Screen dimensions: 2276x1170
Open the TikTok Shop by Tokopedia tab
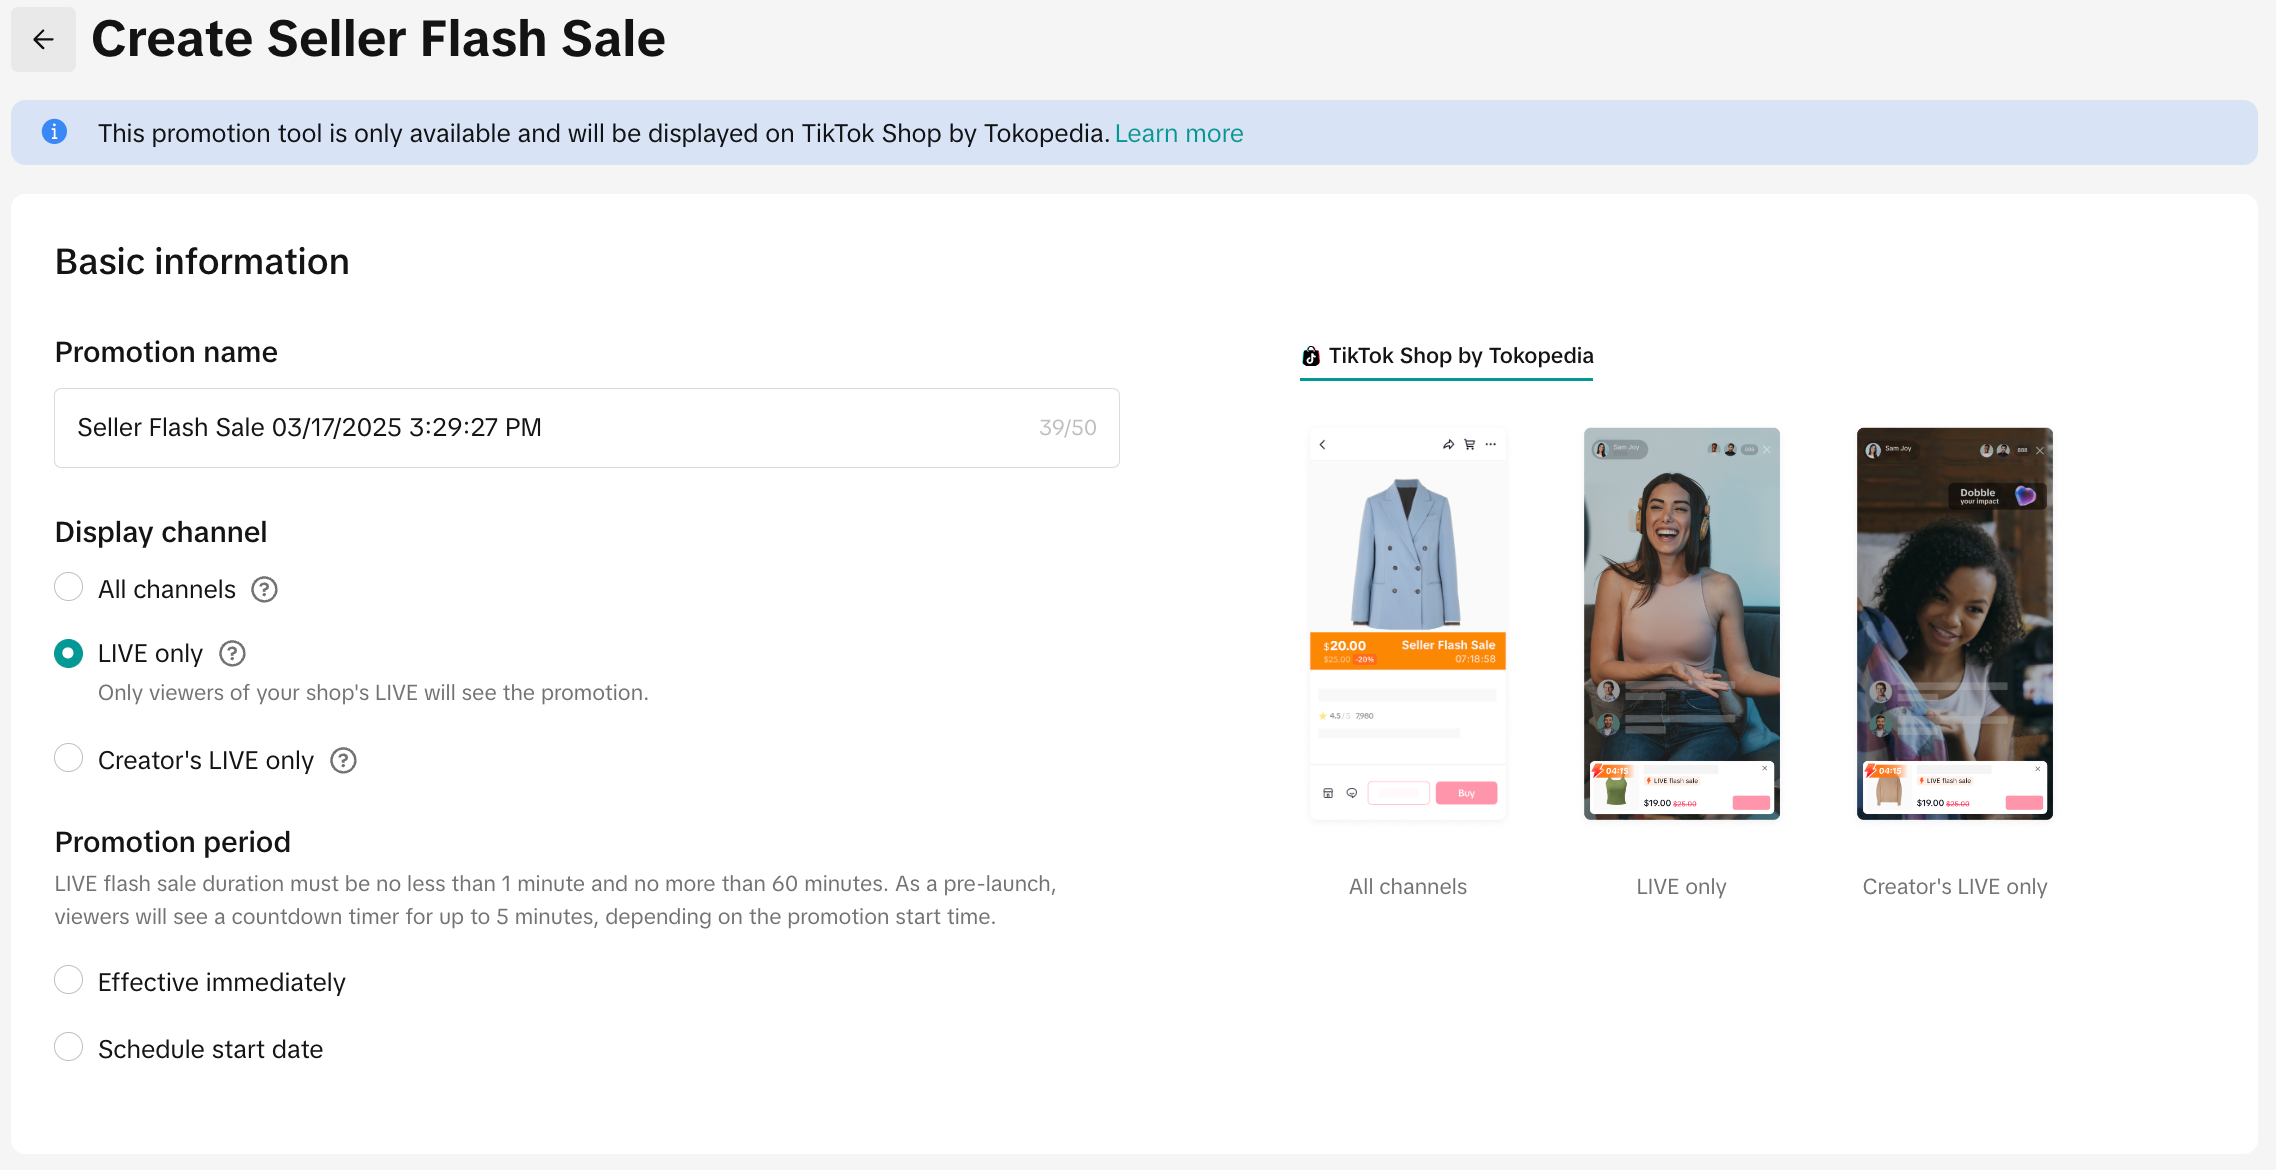coord(1460,356)
